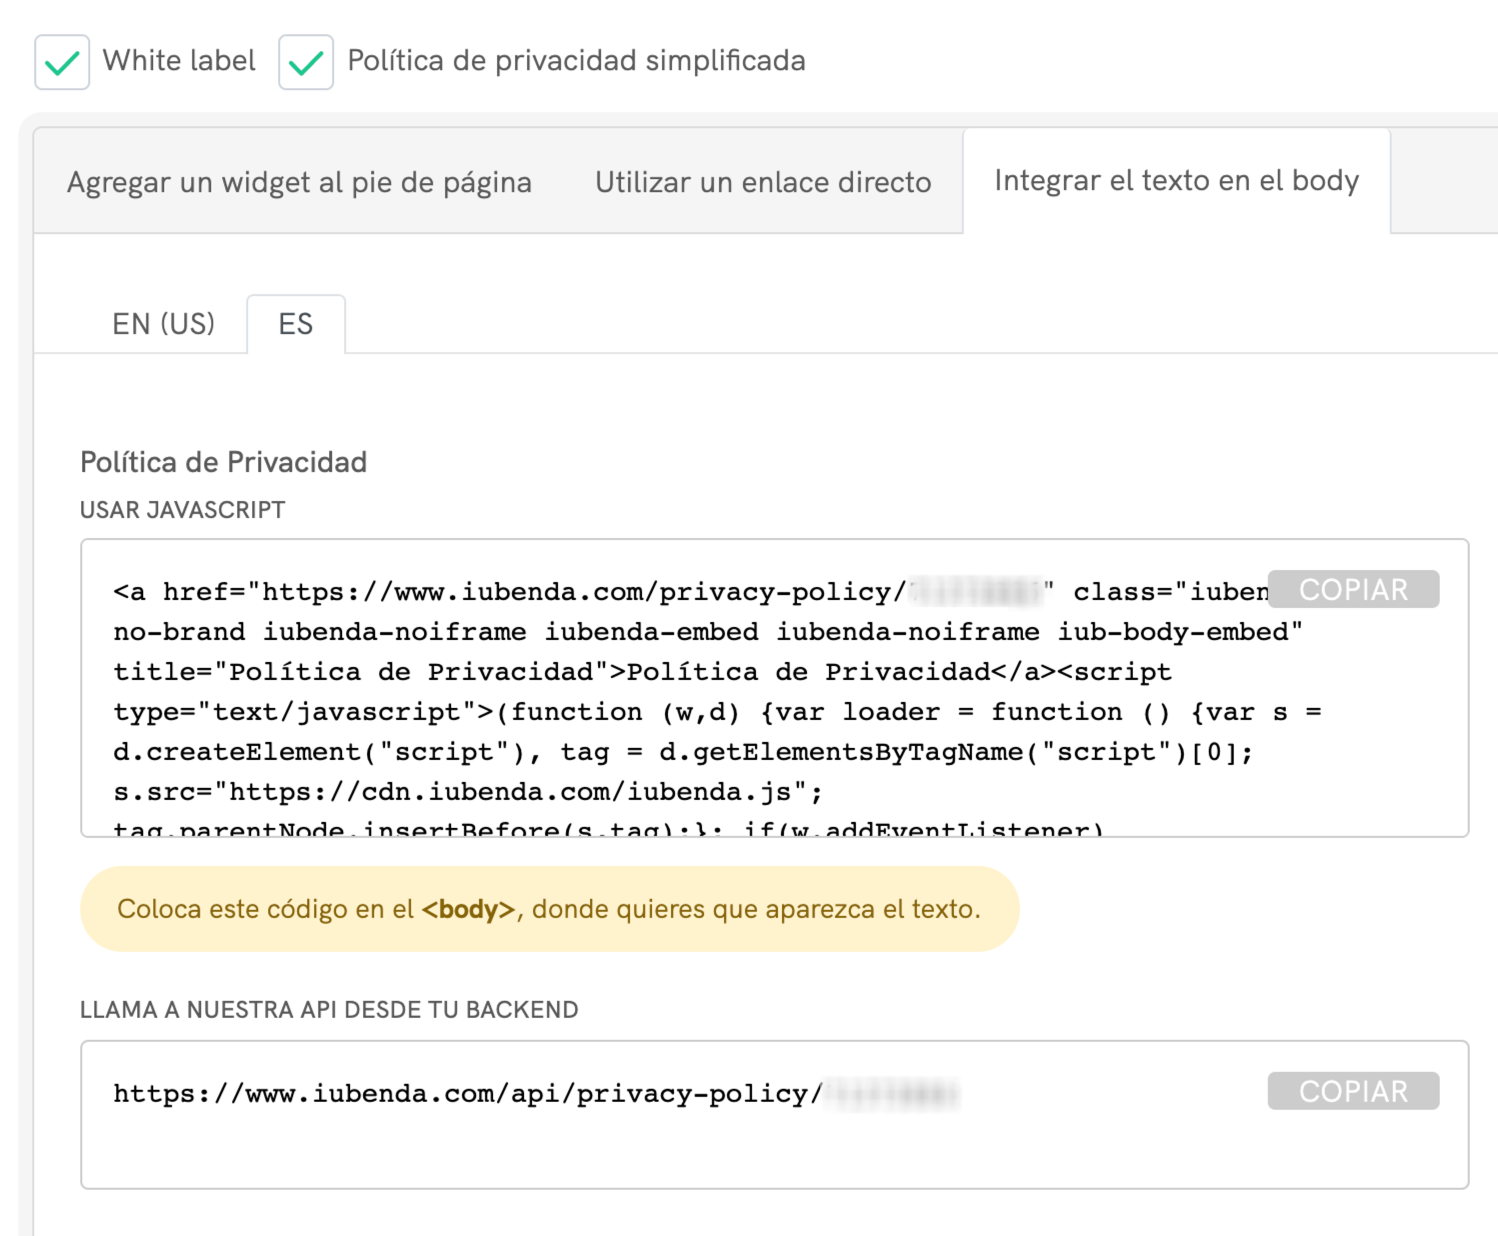Screen dimensions: 1498x1236
Task: Click the iubenda API privacy-policy URL text
Action: [467, 1094]
